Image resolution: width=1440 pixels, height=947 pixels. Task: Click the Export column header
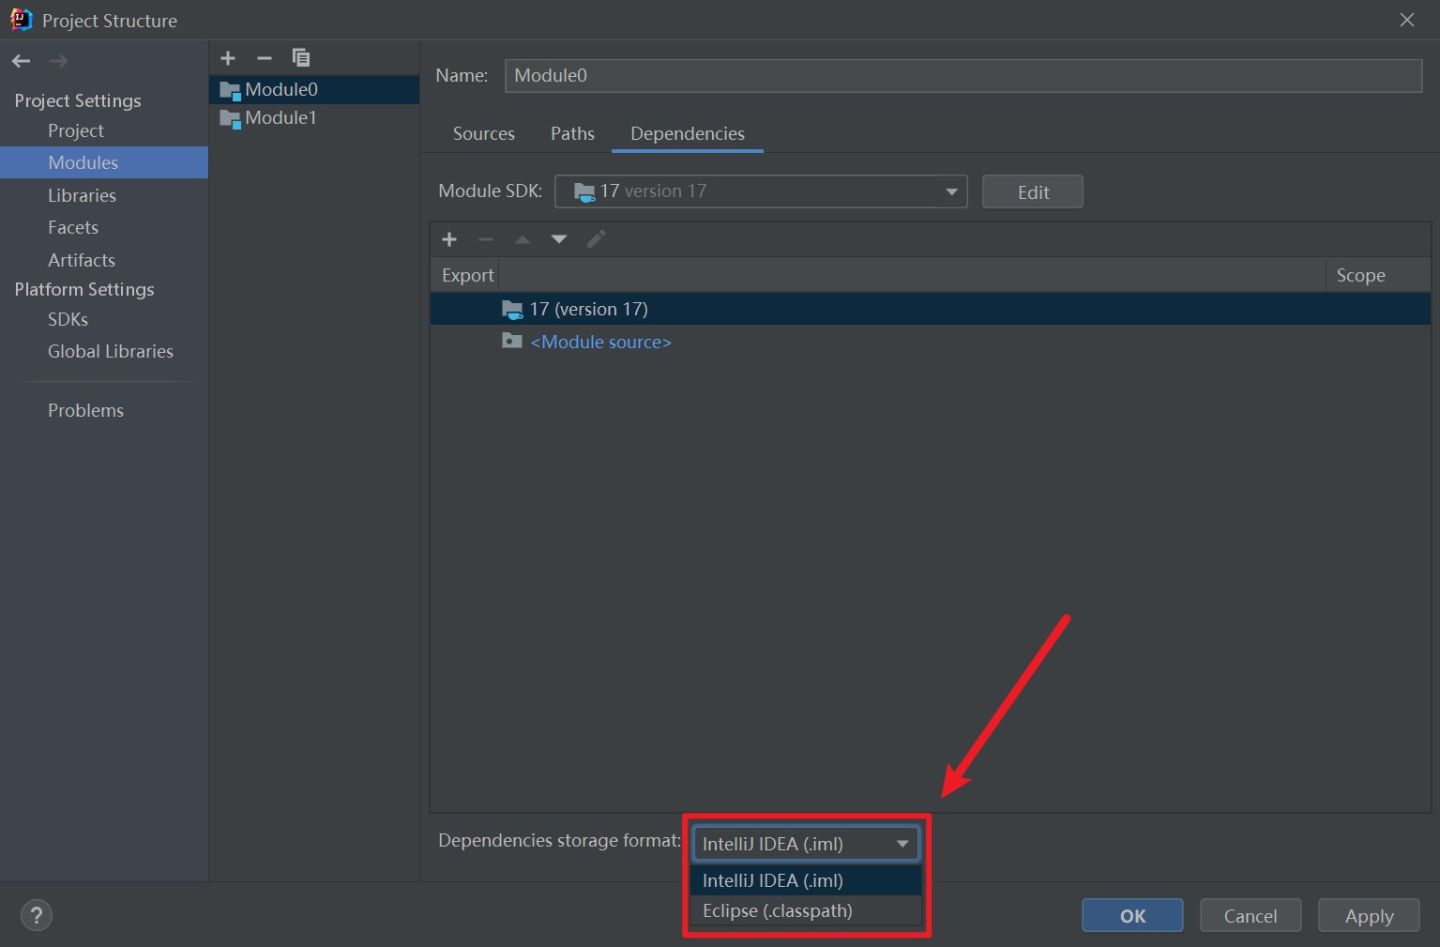[x=467, y=275]
